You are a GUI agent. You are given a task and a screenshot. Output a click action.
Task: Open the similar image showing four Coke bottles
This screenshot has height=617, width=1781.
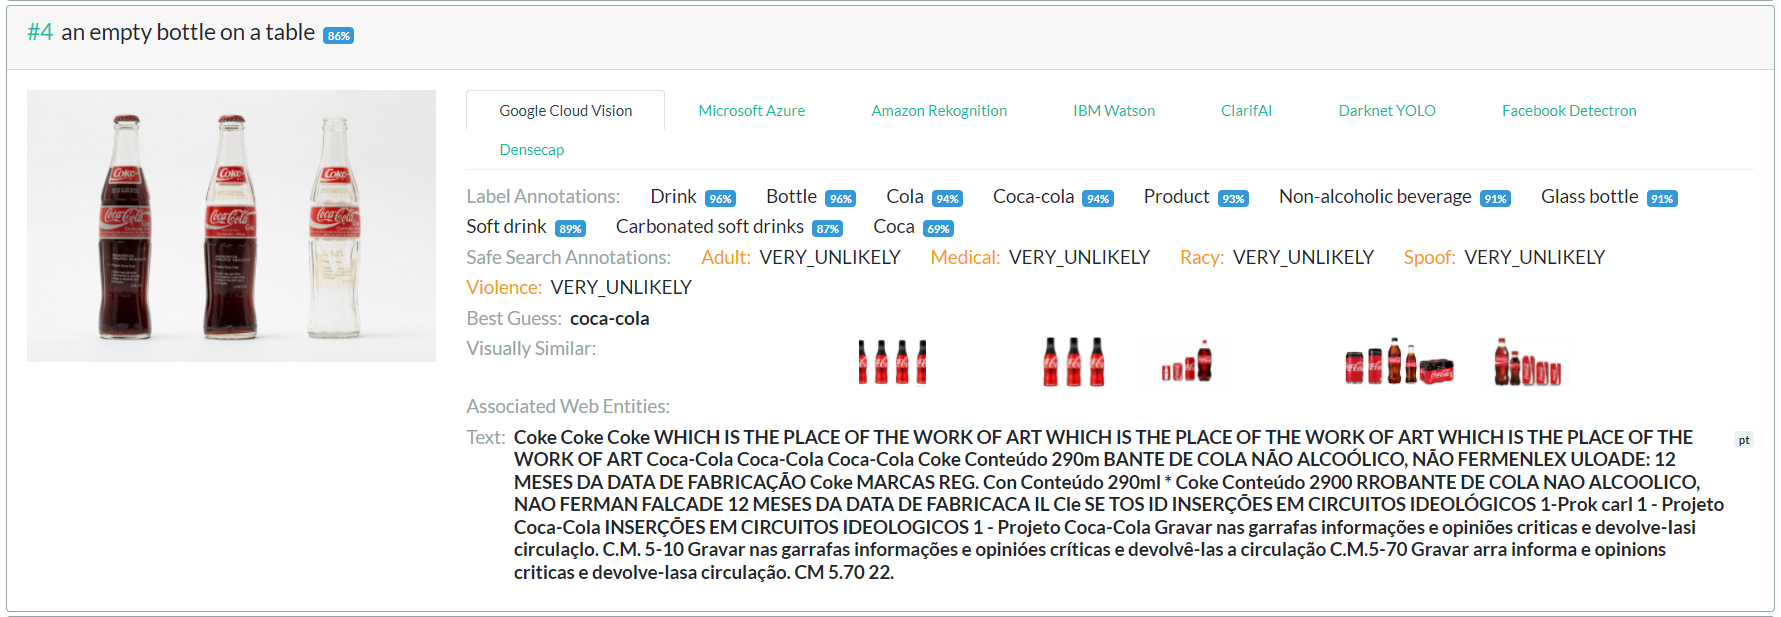click(x=892, y=362)
